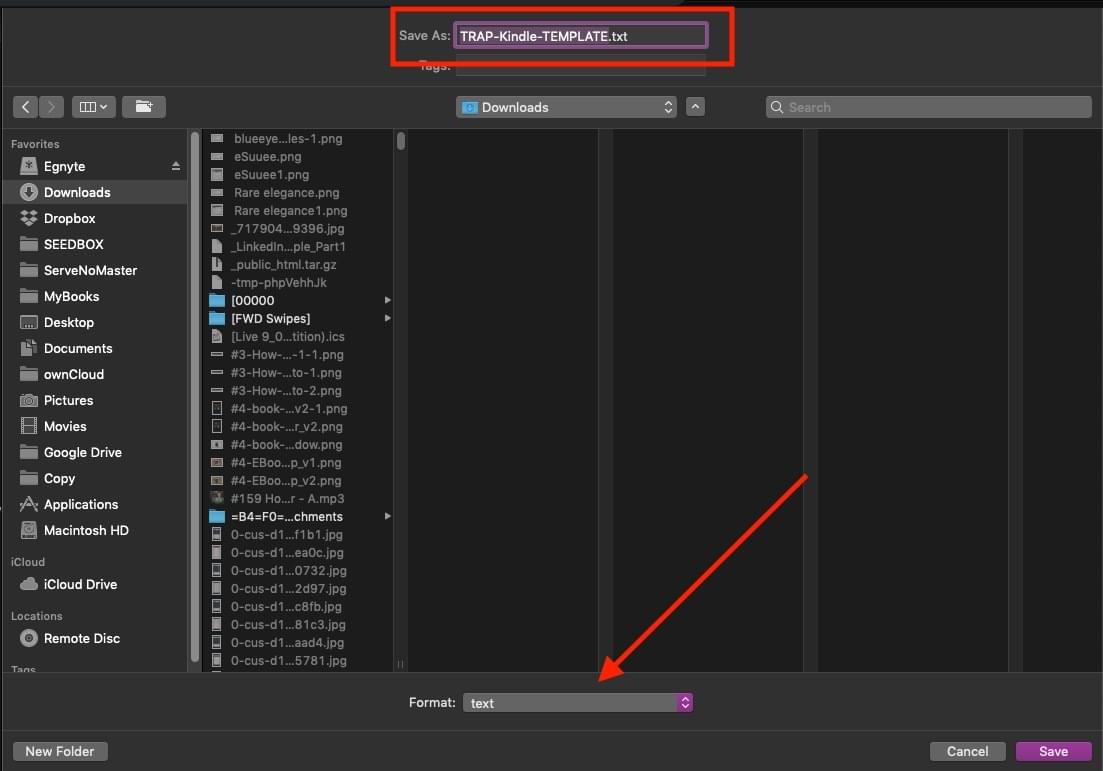
Task: Click the new folder toolbar icon
Action: point(144,107)
